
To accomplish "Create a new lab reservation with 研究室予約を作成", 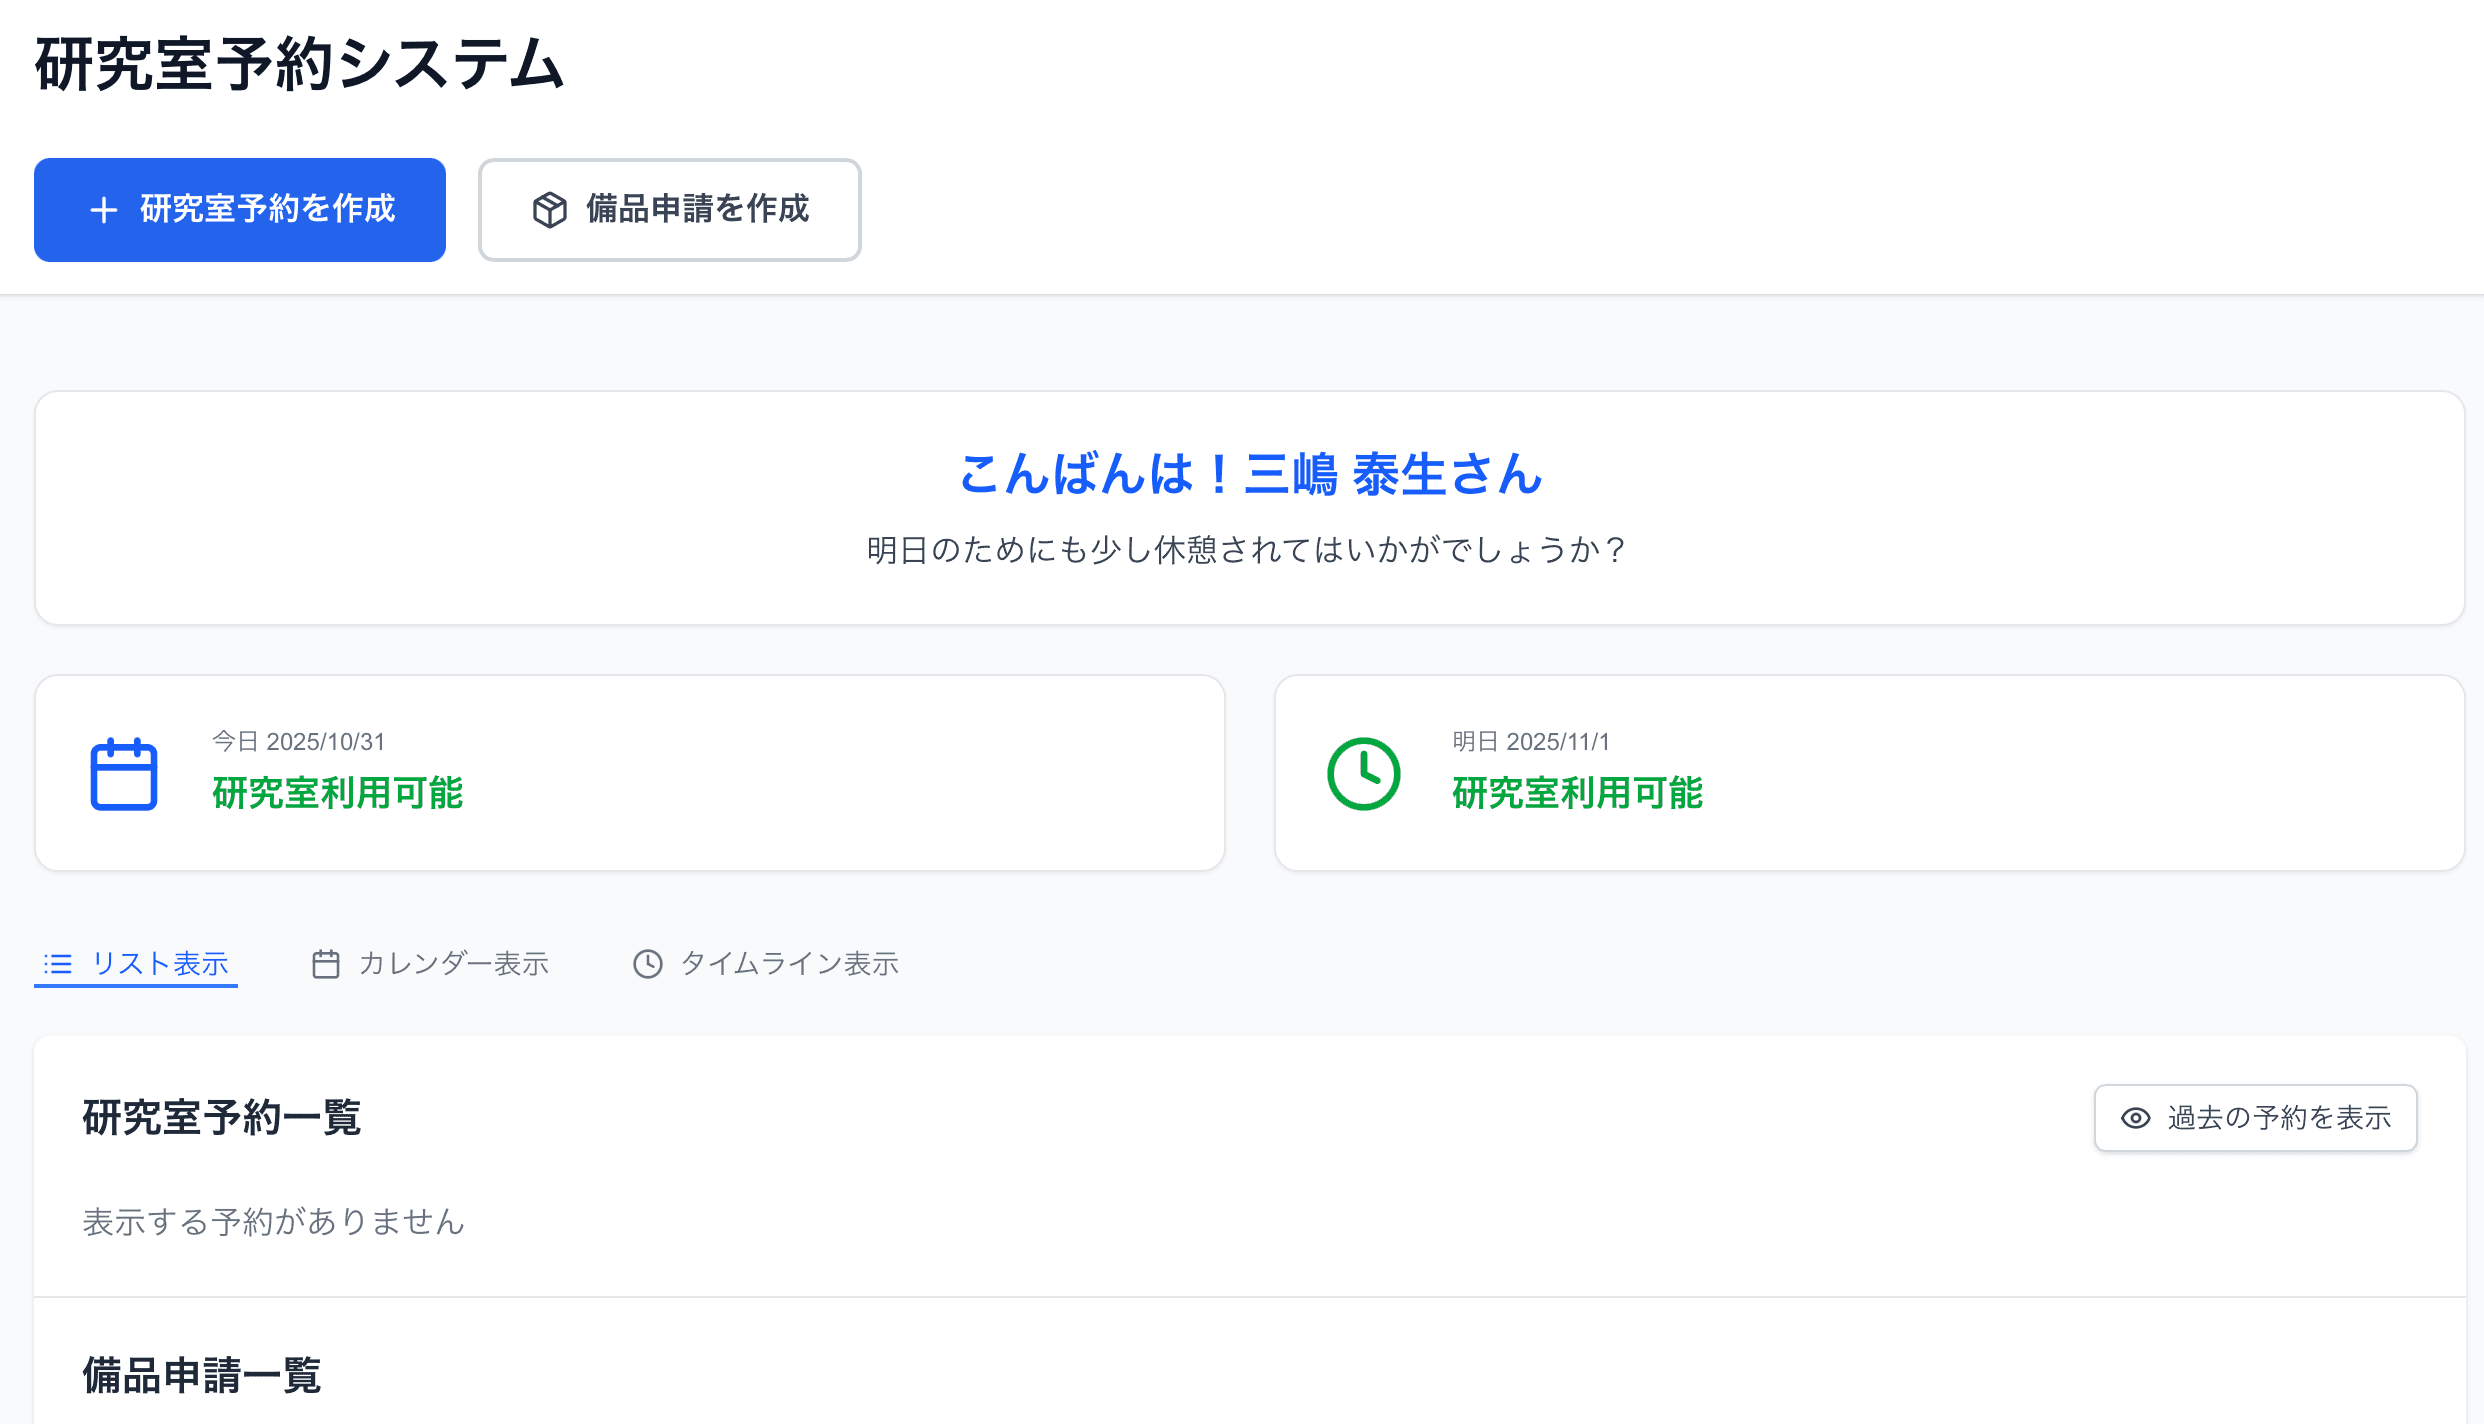I will [239, 210].
